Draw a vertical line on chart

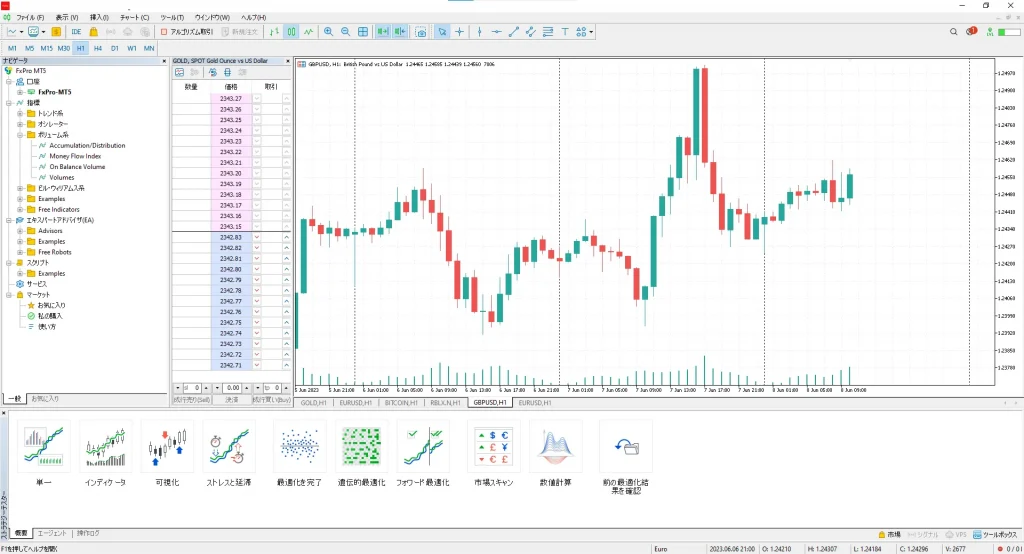pyautogui.click(x=479, y=31)
